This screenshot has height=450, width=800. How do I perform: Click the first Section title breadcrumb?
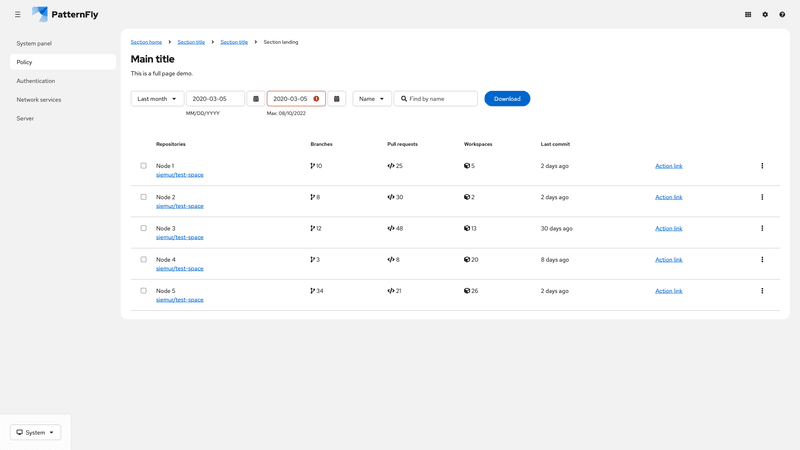pos(191,42)
